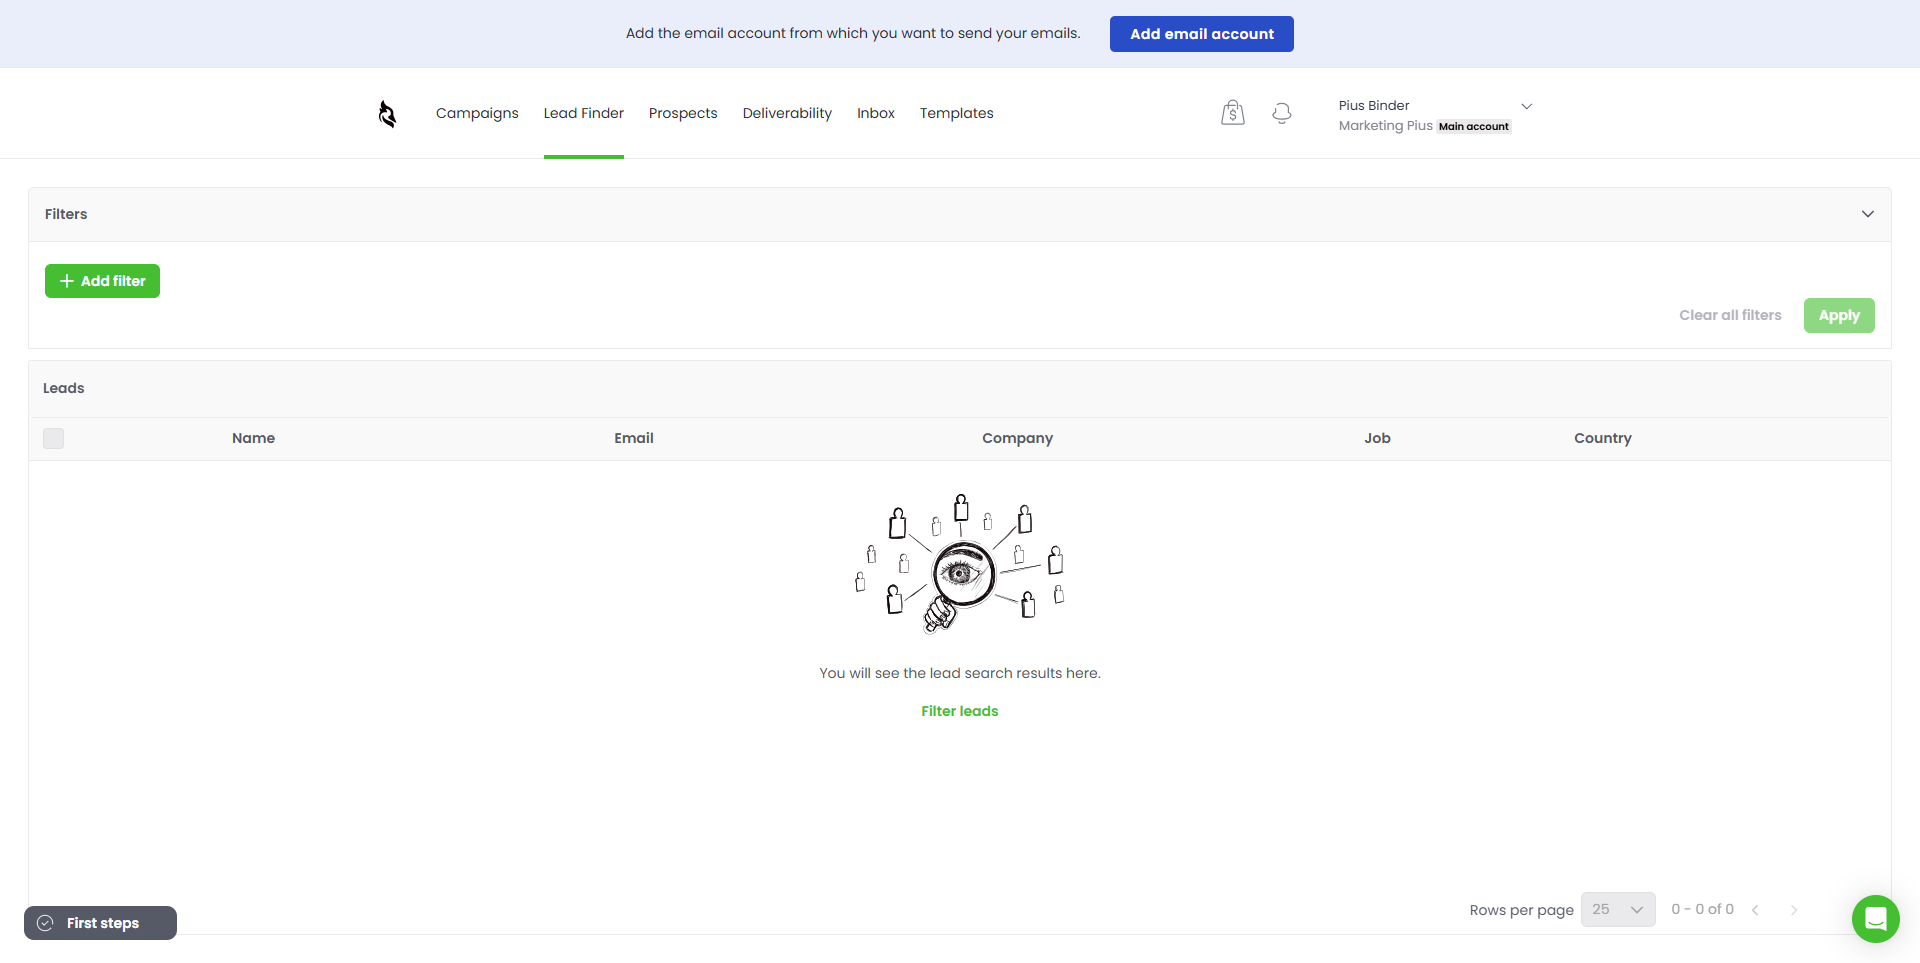Open the rows per page dropdown

(x=1617, y=910)
